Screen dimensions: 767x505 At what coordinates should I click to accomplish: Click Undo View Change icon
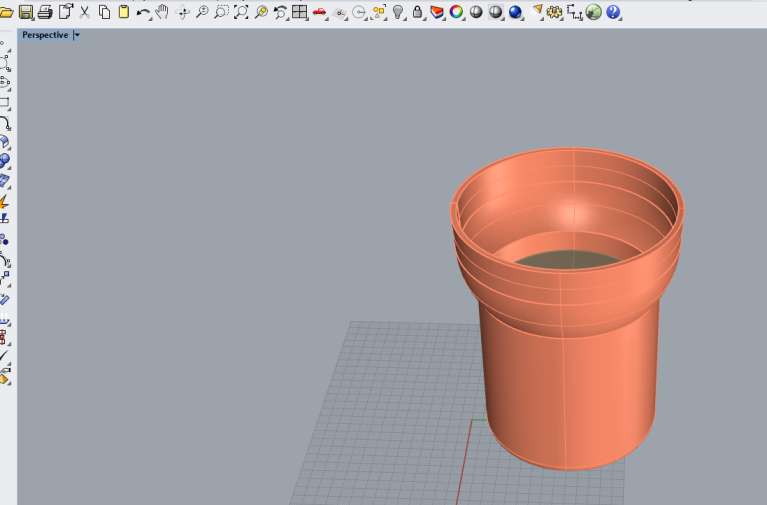pyautogui.click(x=280, y=12)
